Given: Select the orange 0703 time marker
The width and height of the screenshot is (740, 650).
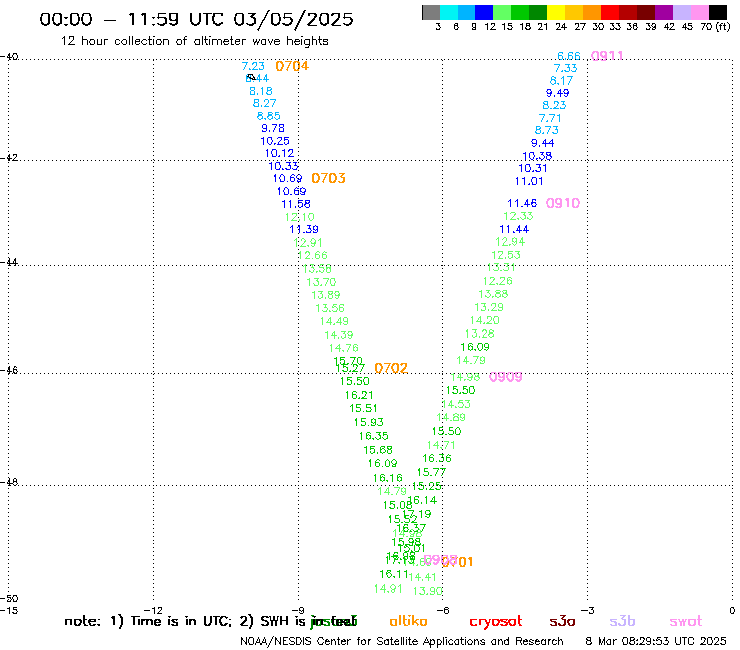Looking at the screenshot, I should [x=328, y=178].
